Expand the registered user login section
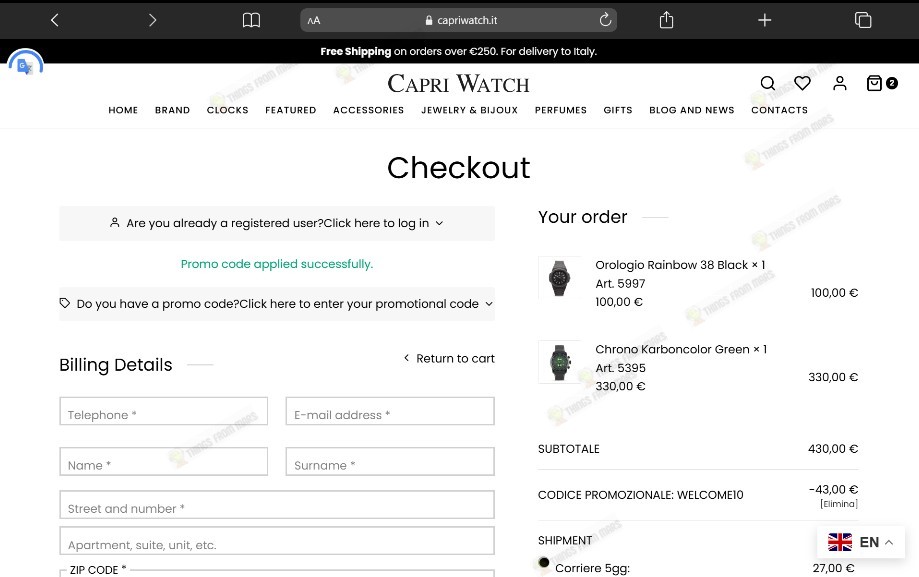Screen dimensions: 919x577 (x=277, y=223)
